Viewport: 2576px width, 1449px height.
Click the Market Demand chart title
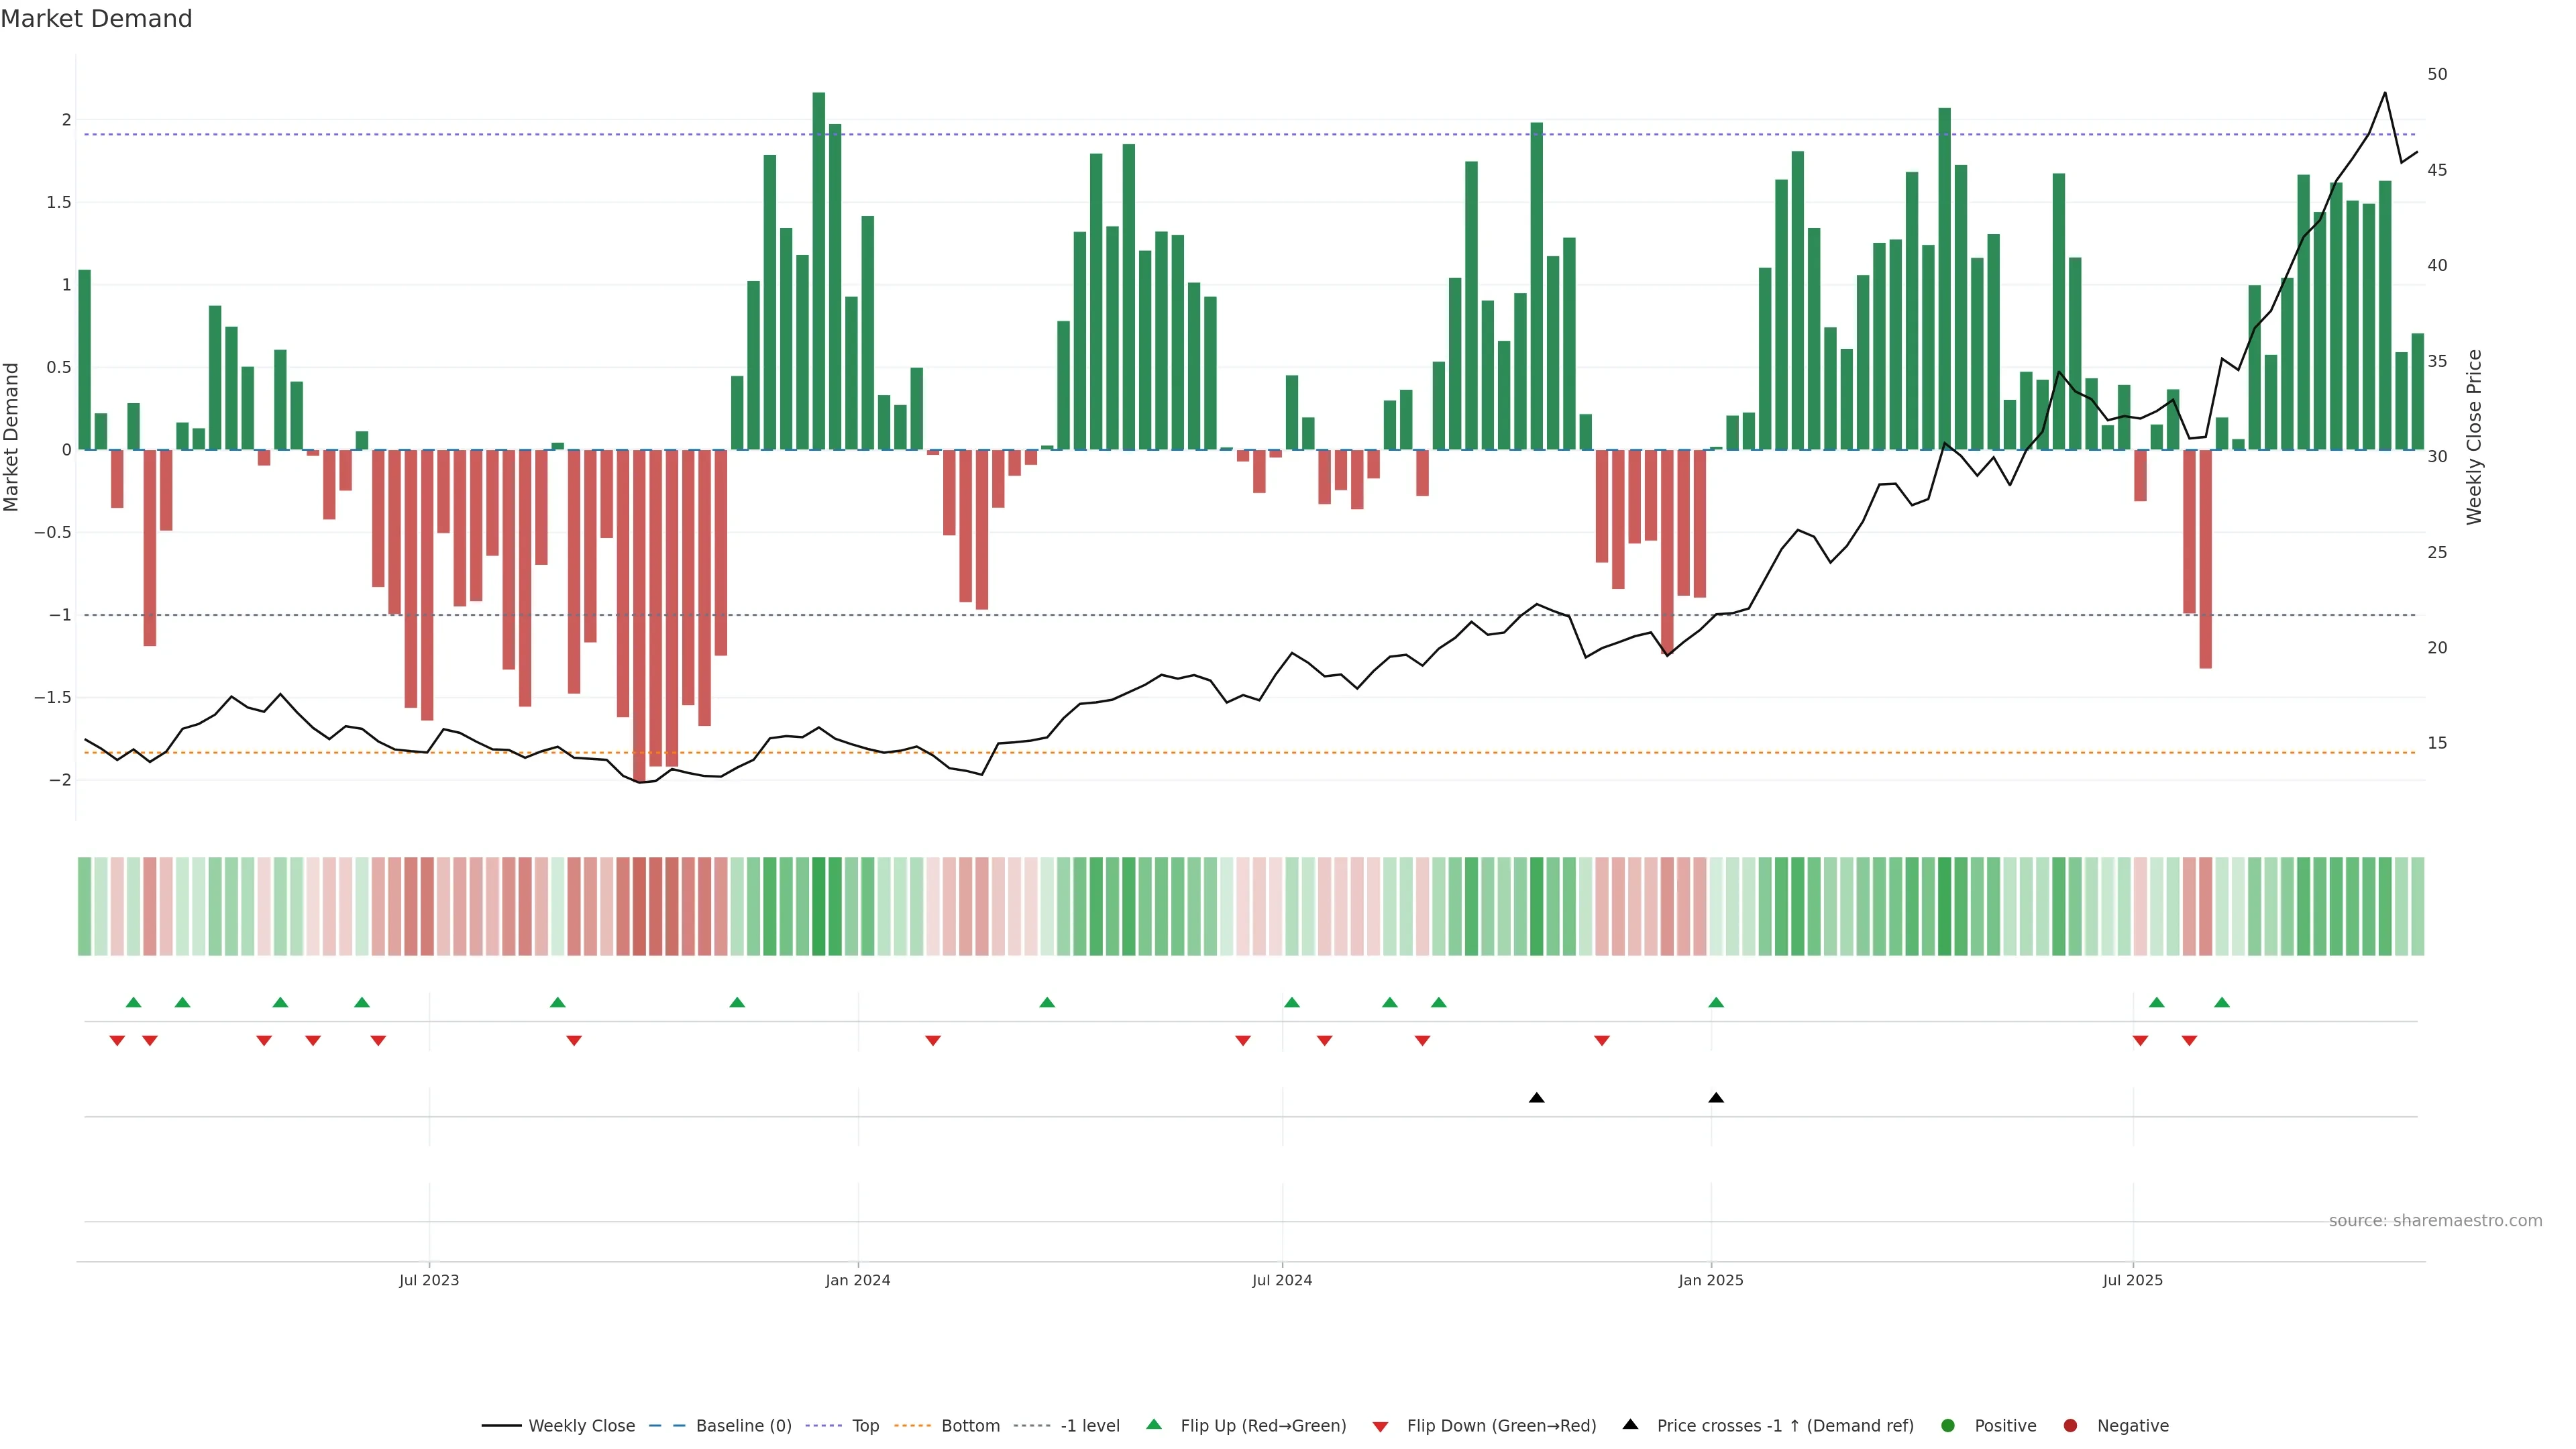tap(96, 19)
